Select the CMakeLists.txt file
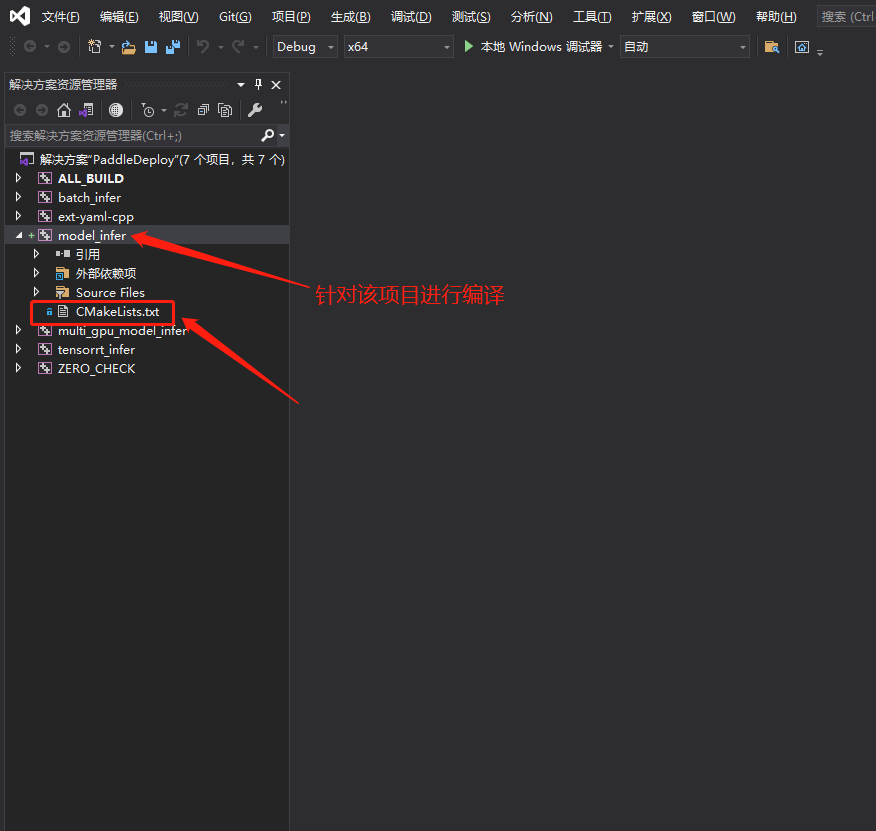Image resolution: width=876 pixels, height=831 pixels. [x=117, y=311]
